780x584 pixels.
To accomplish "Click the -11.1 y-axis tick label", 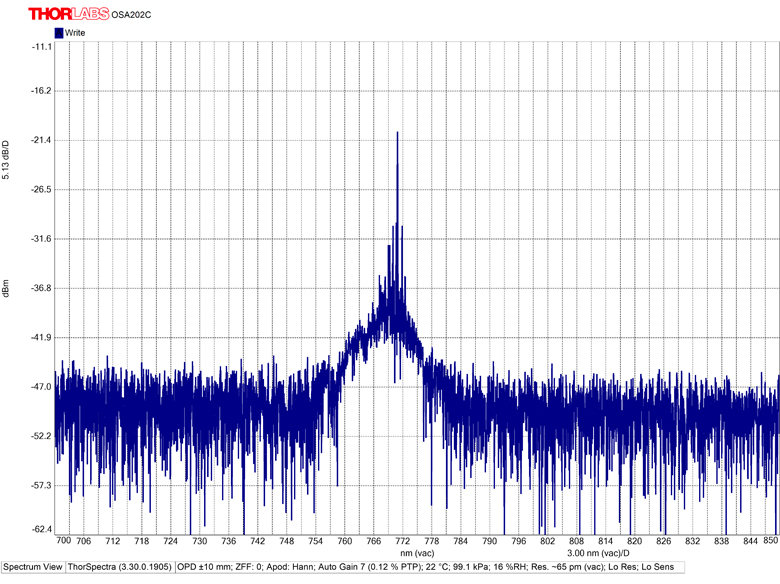I will (41, 46).
